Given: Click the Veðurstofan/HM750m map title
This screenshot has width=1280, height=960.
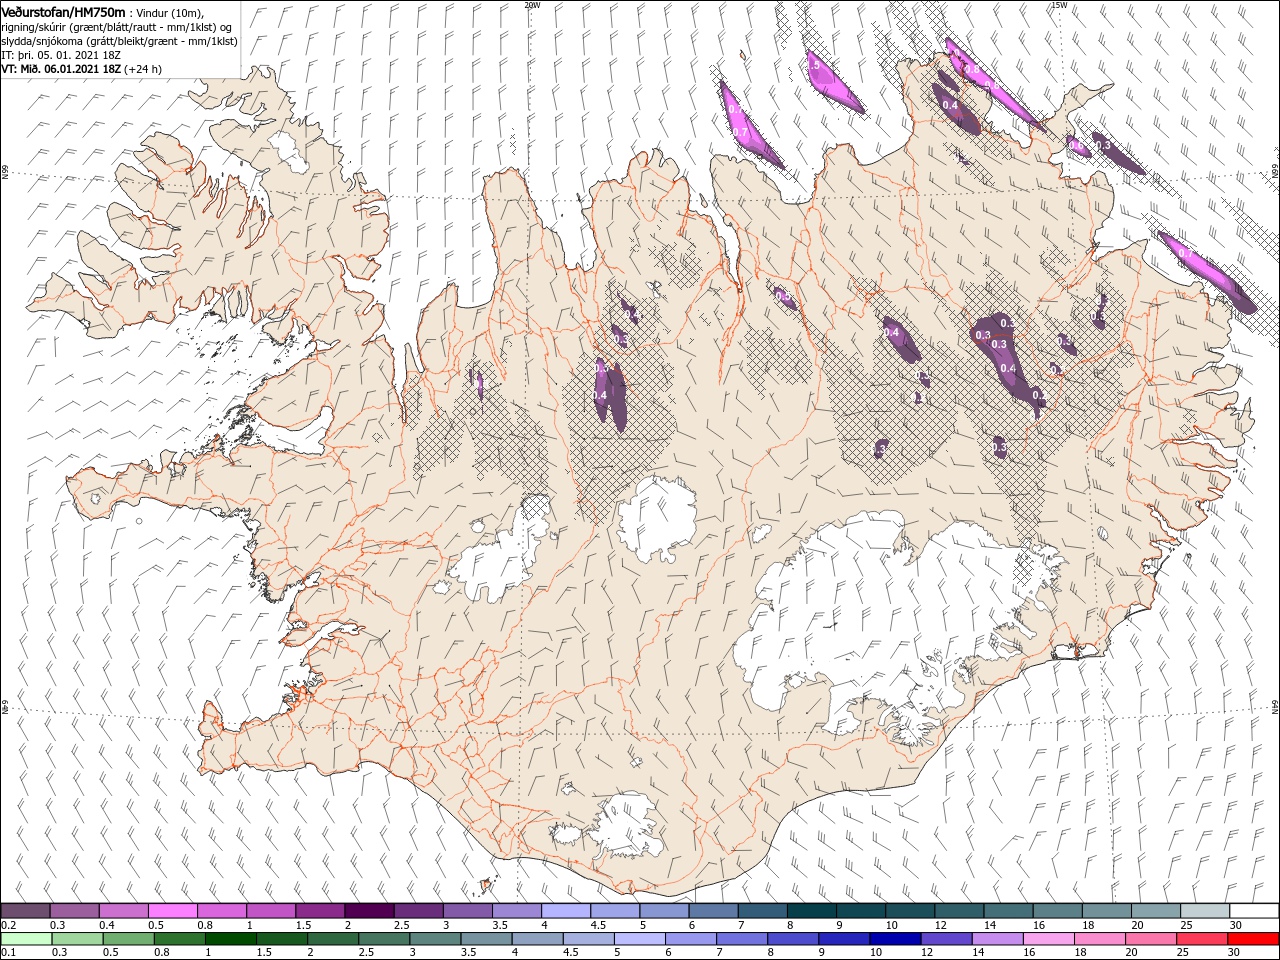Looking at the screenshot, I should pos(63,11).
